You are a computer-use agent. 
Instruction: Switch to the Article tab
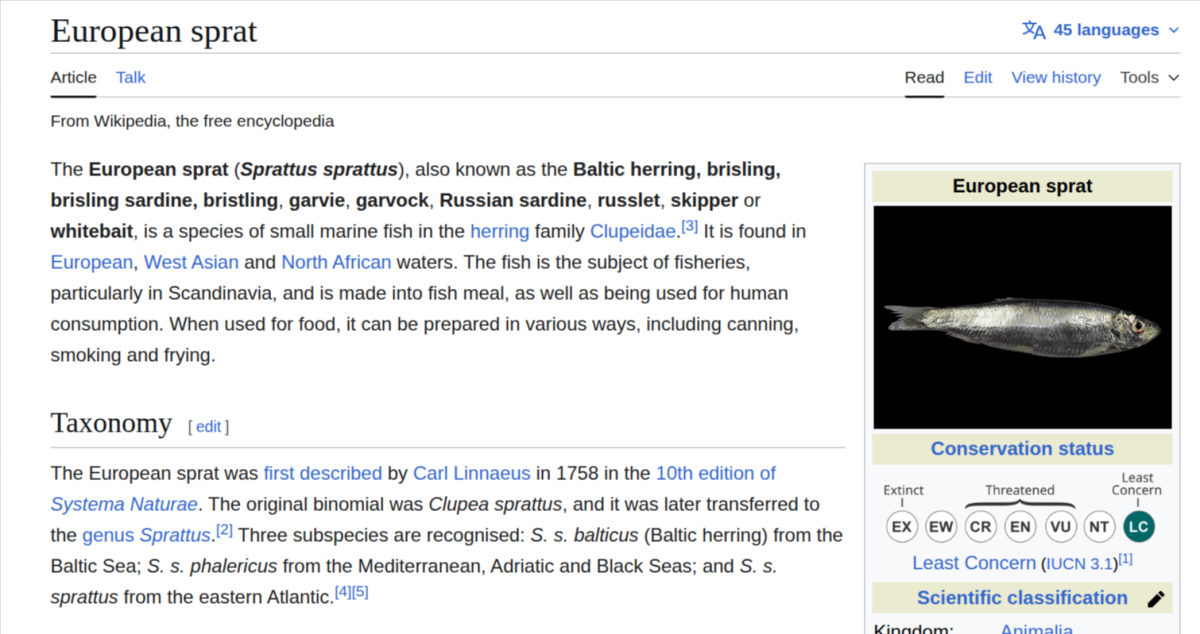[x=74, y=77]
